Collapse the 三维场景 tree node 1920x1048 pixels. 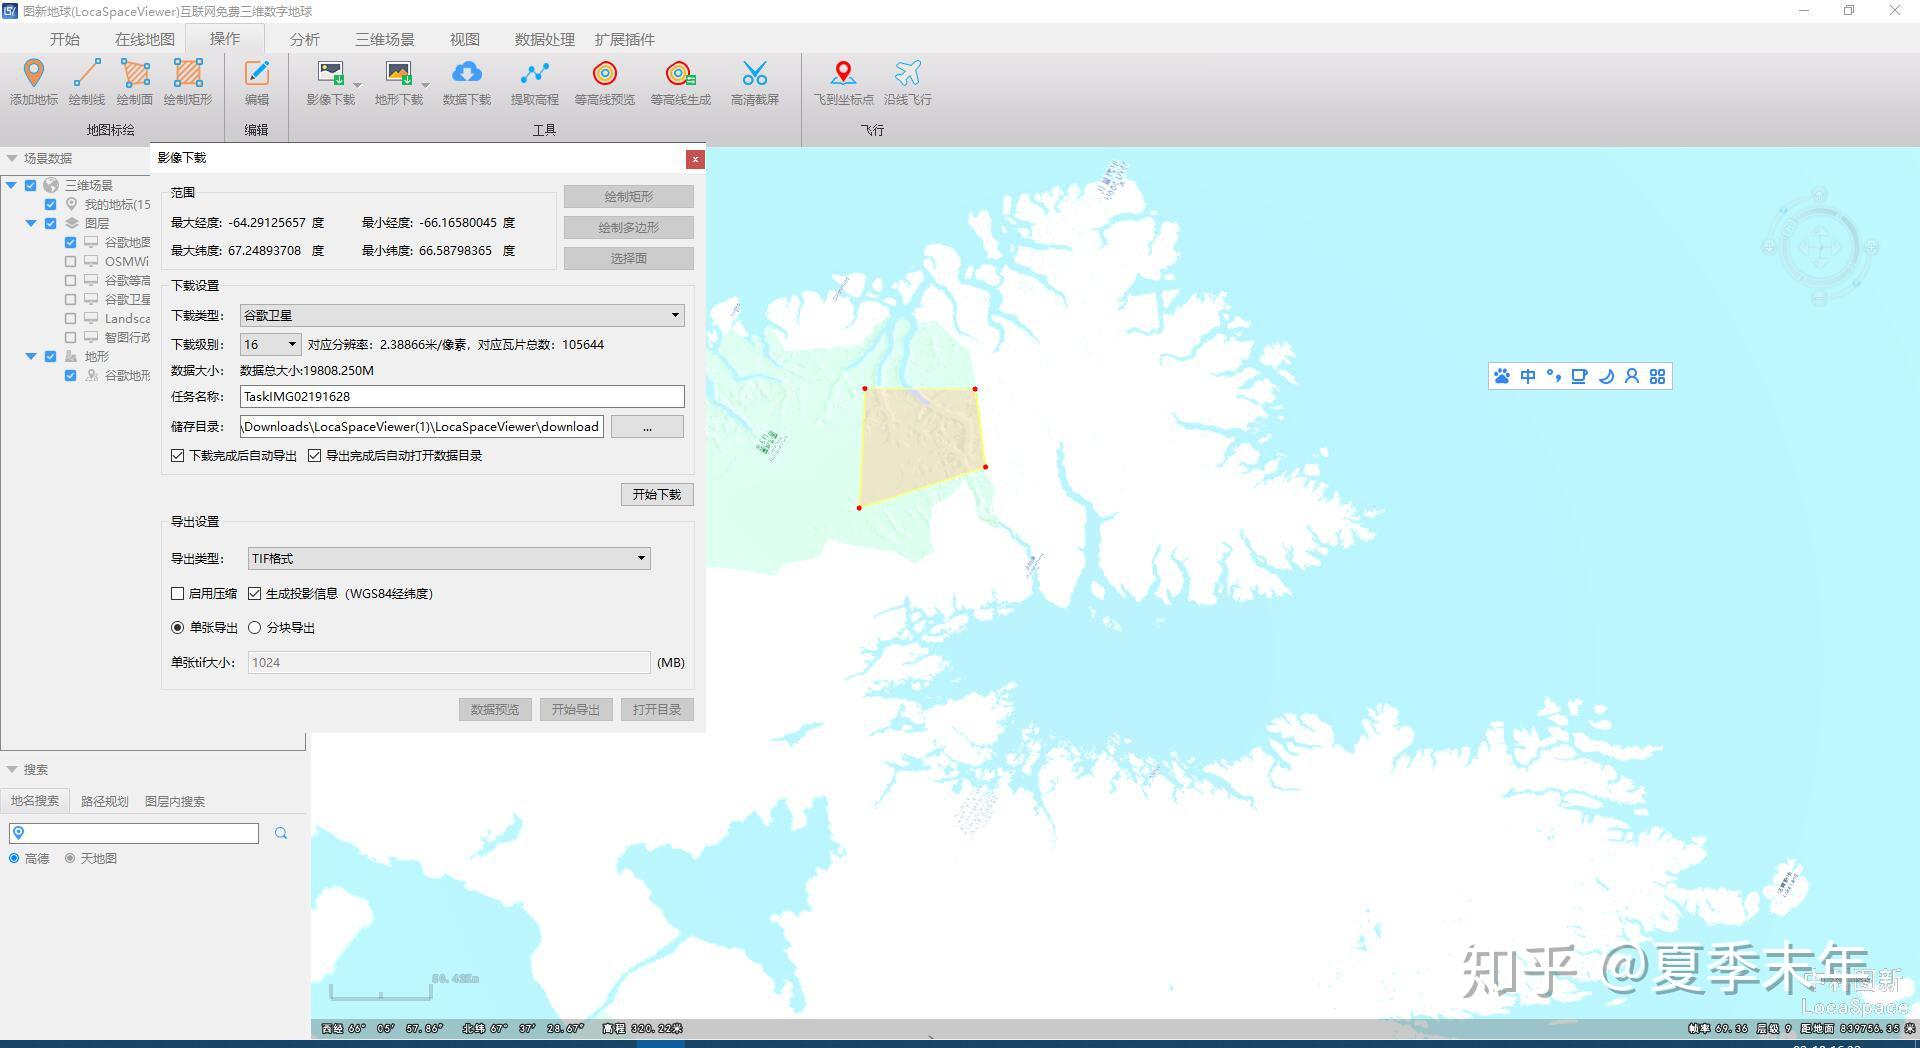click(11, 185)
